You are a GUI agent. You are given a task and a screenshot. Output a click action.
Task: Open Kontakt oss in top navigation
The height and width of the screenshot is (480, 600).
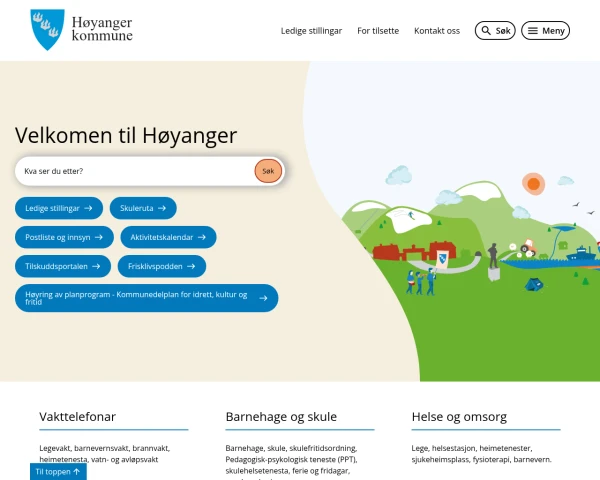(x=437, y=31)
